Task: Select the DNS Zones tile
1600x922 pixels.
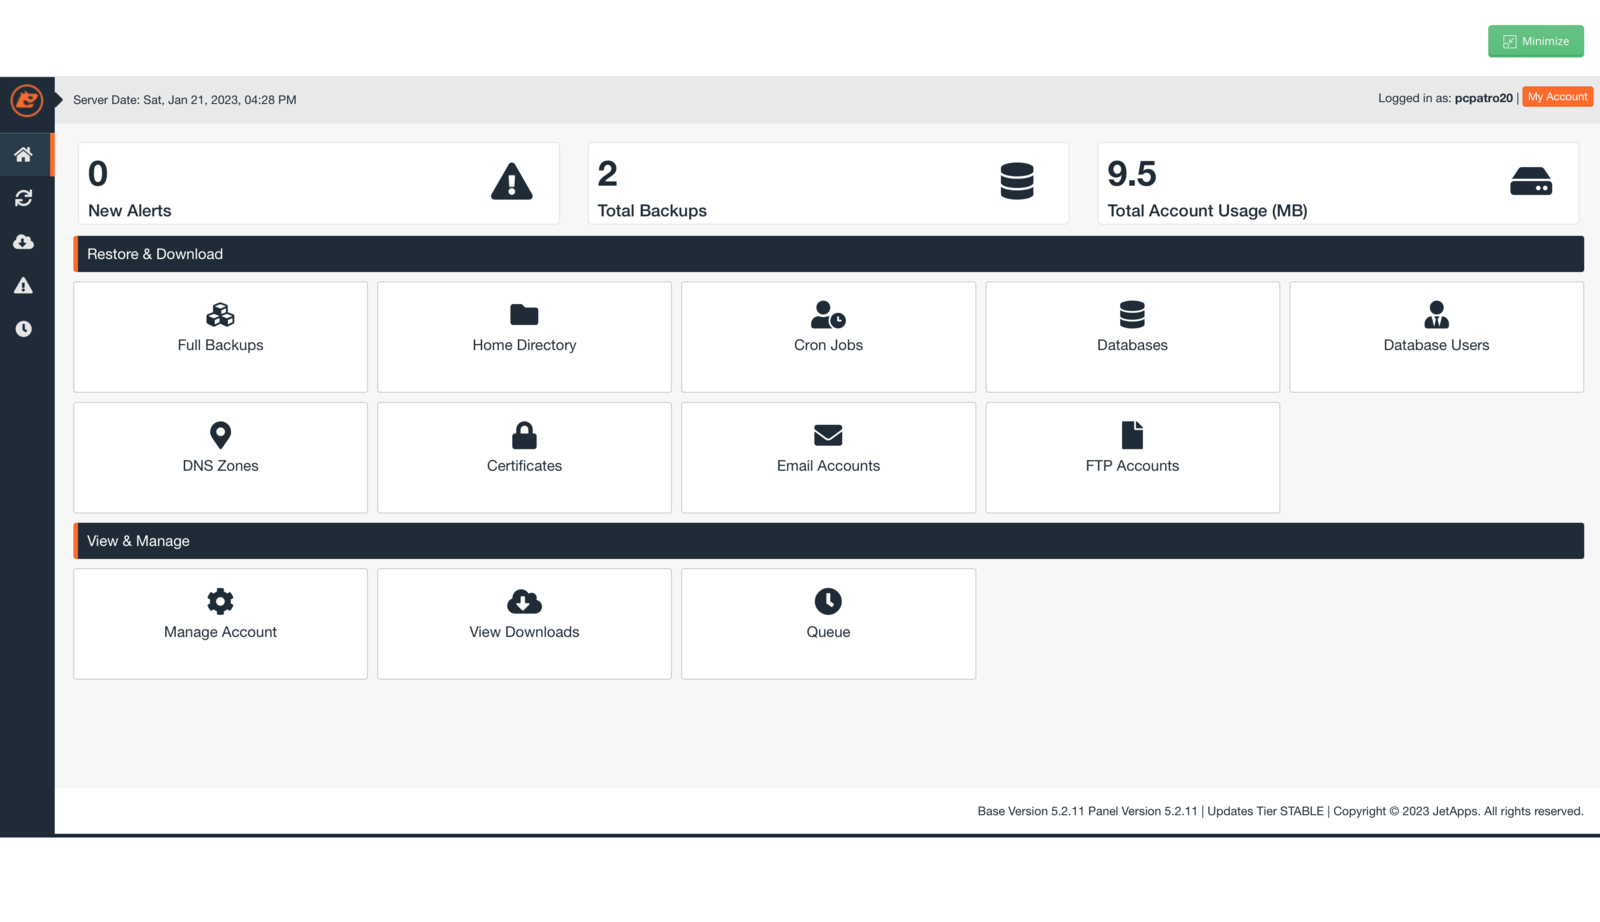Action: [220, 458]
